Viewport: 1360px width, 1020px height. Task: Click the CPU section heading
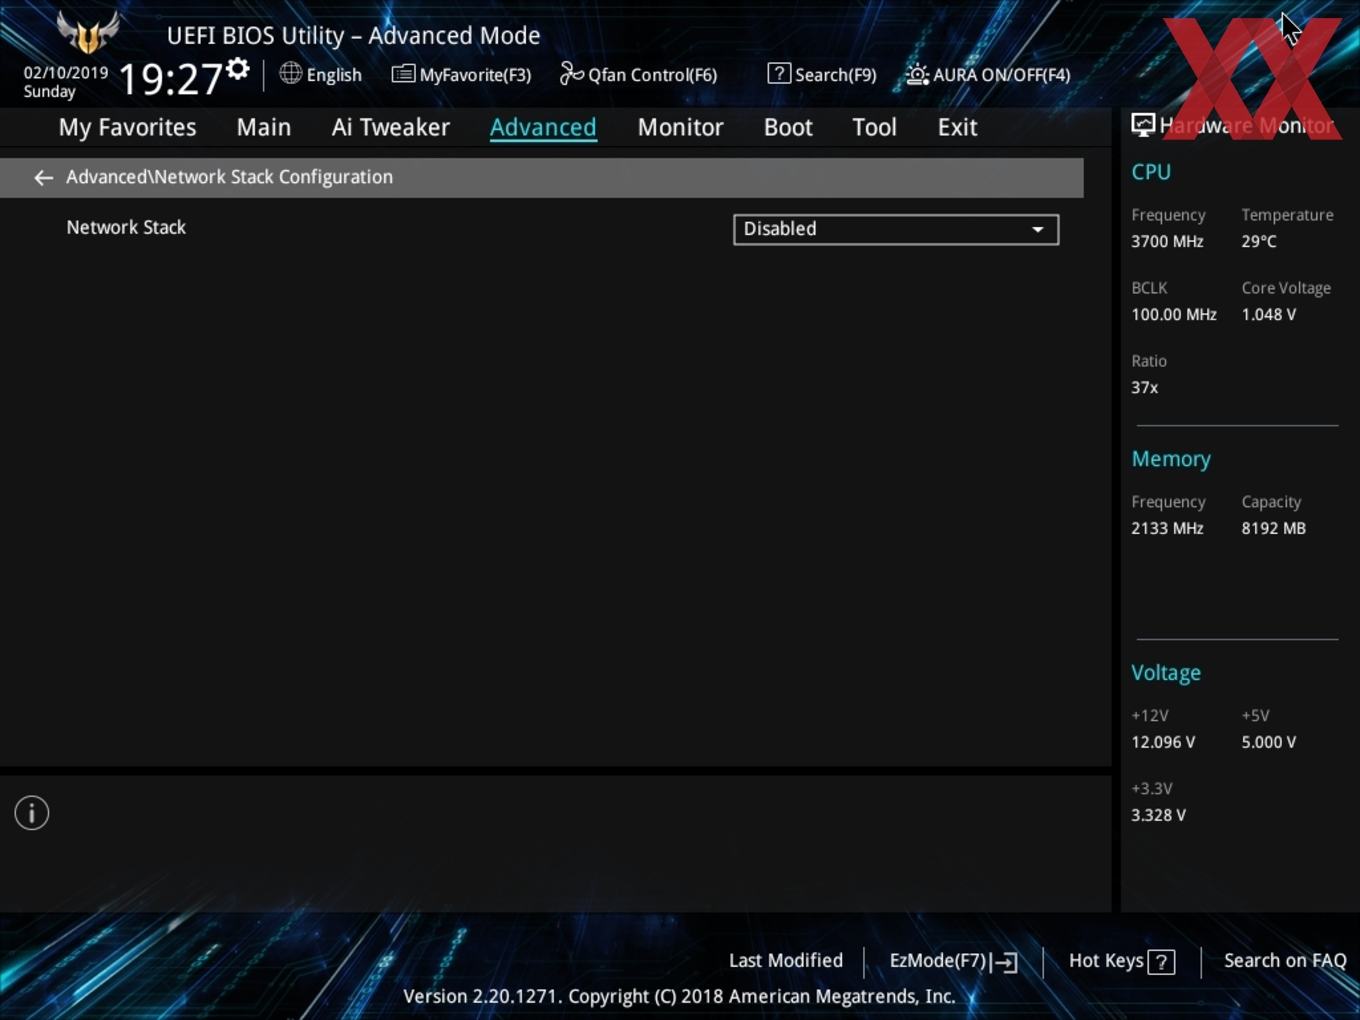[1151, 172]
